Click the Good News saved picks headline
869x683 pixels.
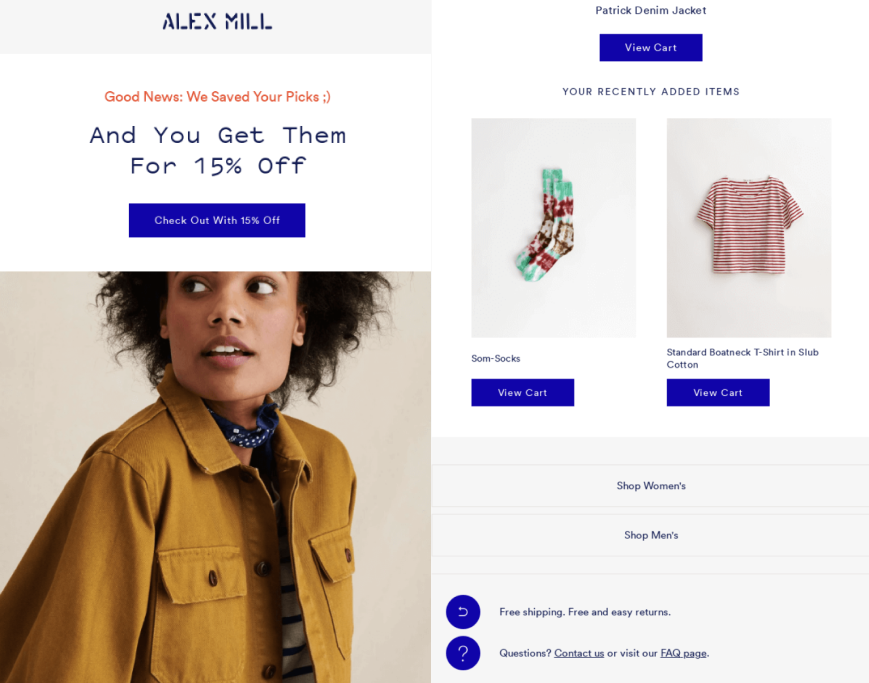tap(217, 96)
